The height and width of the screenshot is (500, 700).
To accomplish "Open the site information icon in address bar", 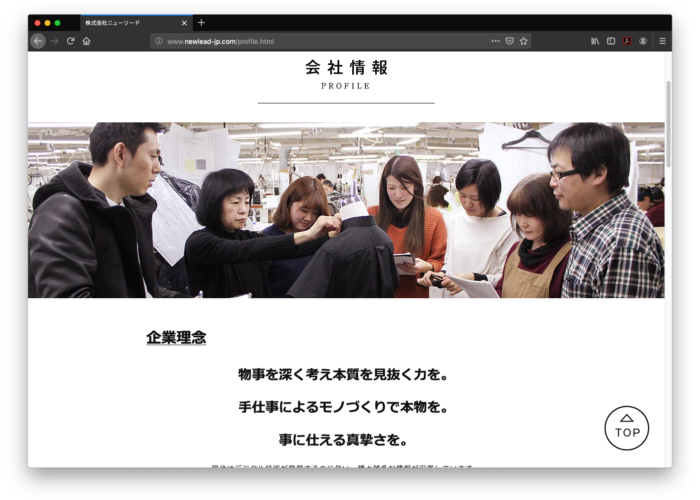I will pyautogui.click(x=158, y=41).
